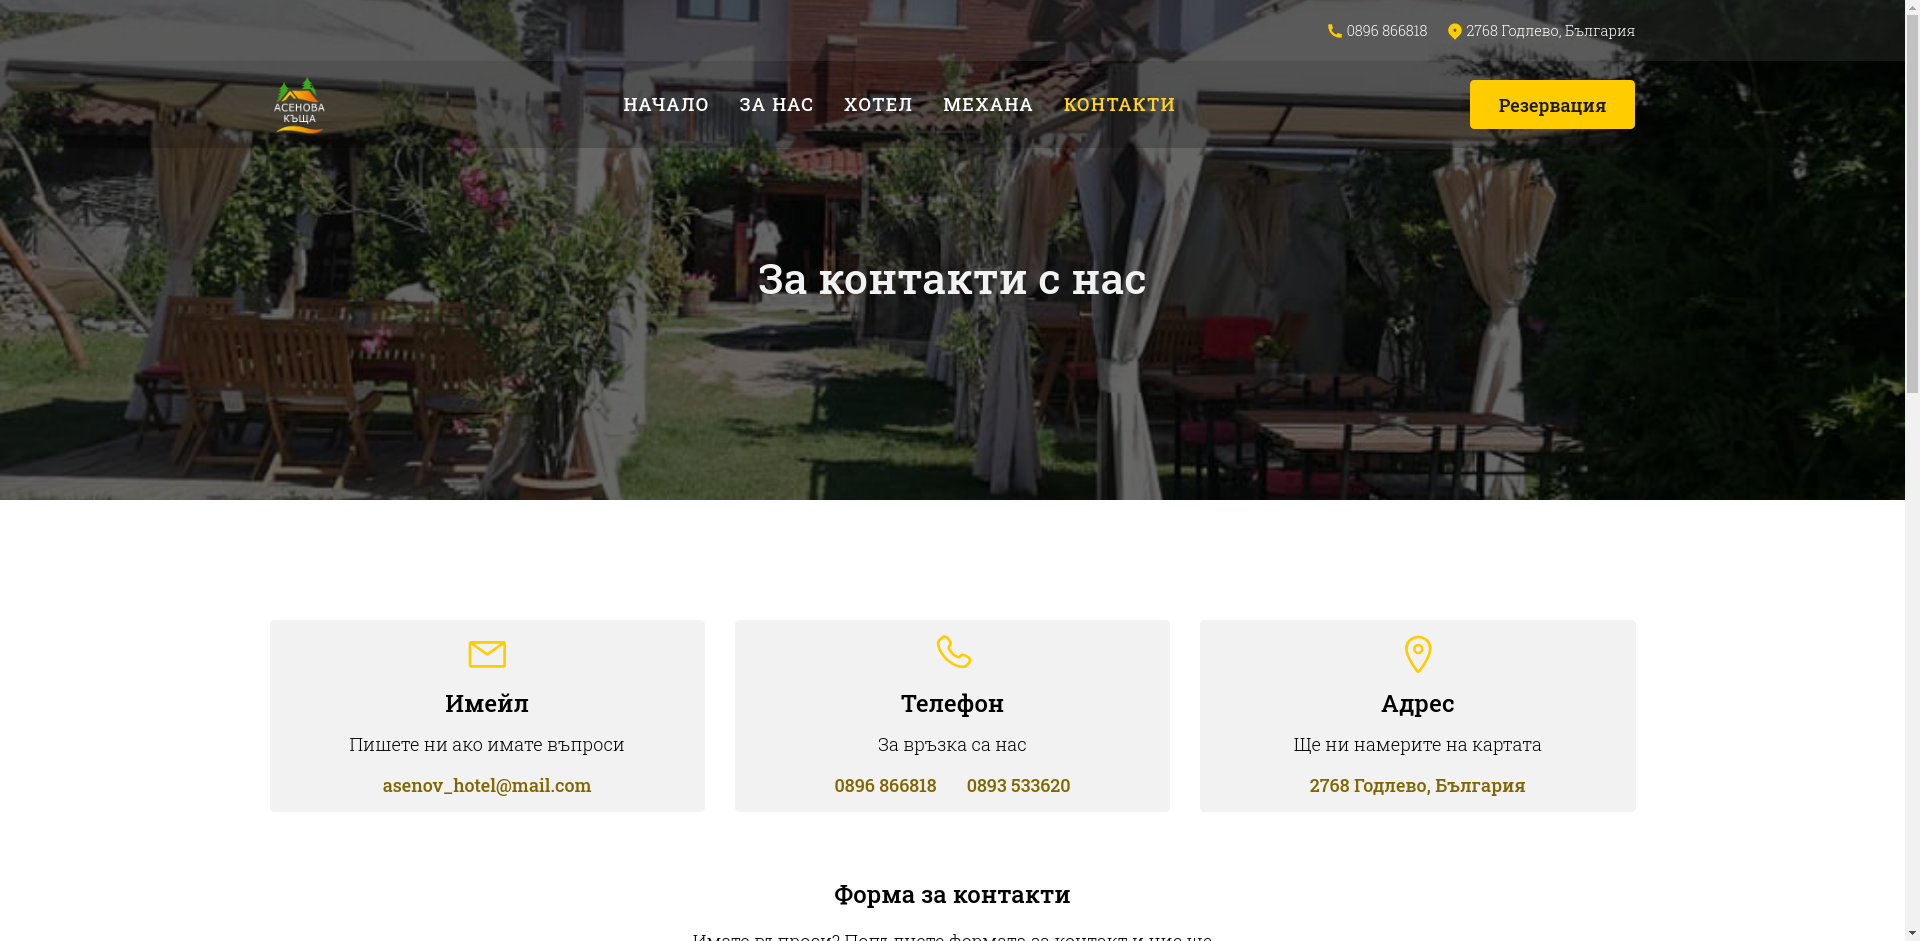This screenshot has width=1920, height=941.
Task: Go to the ХОТЕЛ page
Action: point(878,104)
